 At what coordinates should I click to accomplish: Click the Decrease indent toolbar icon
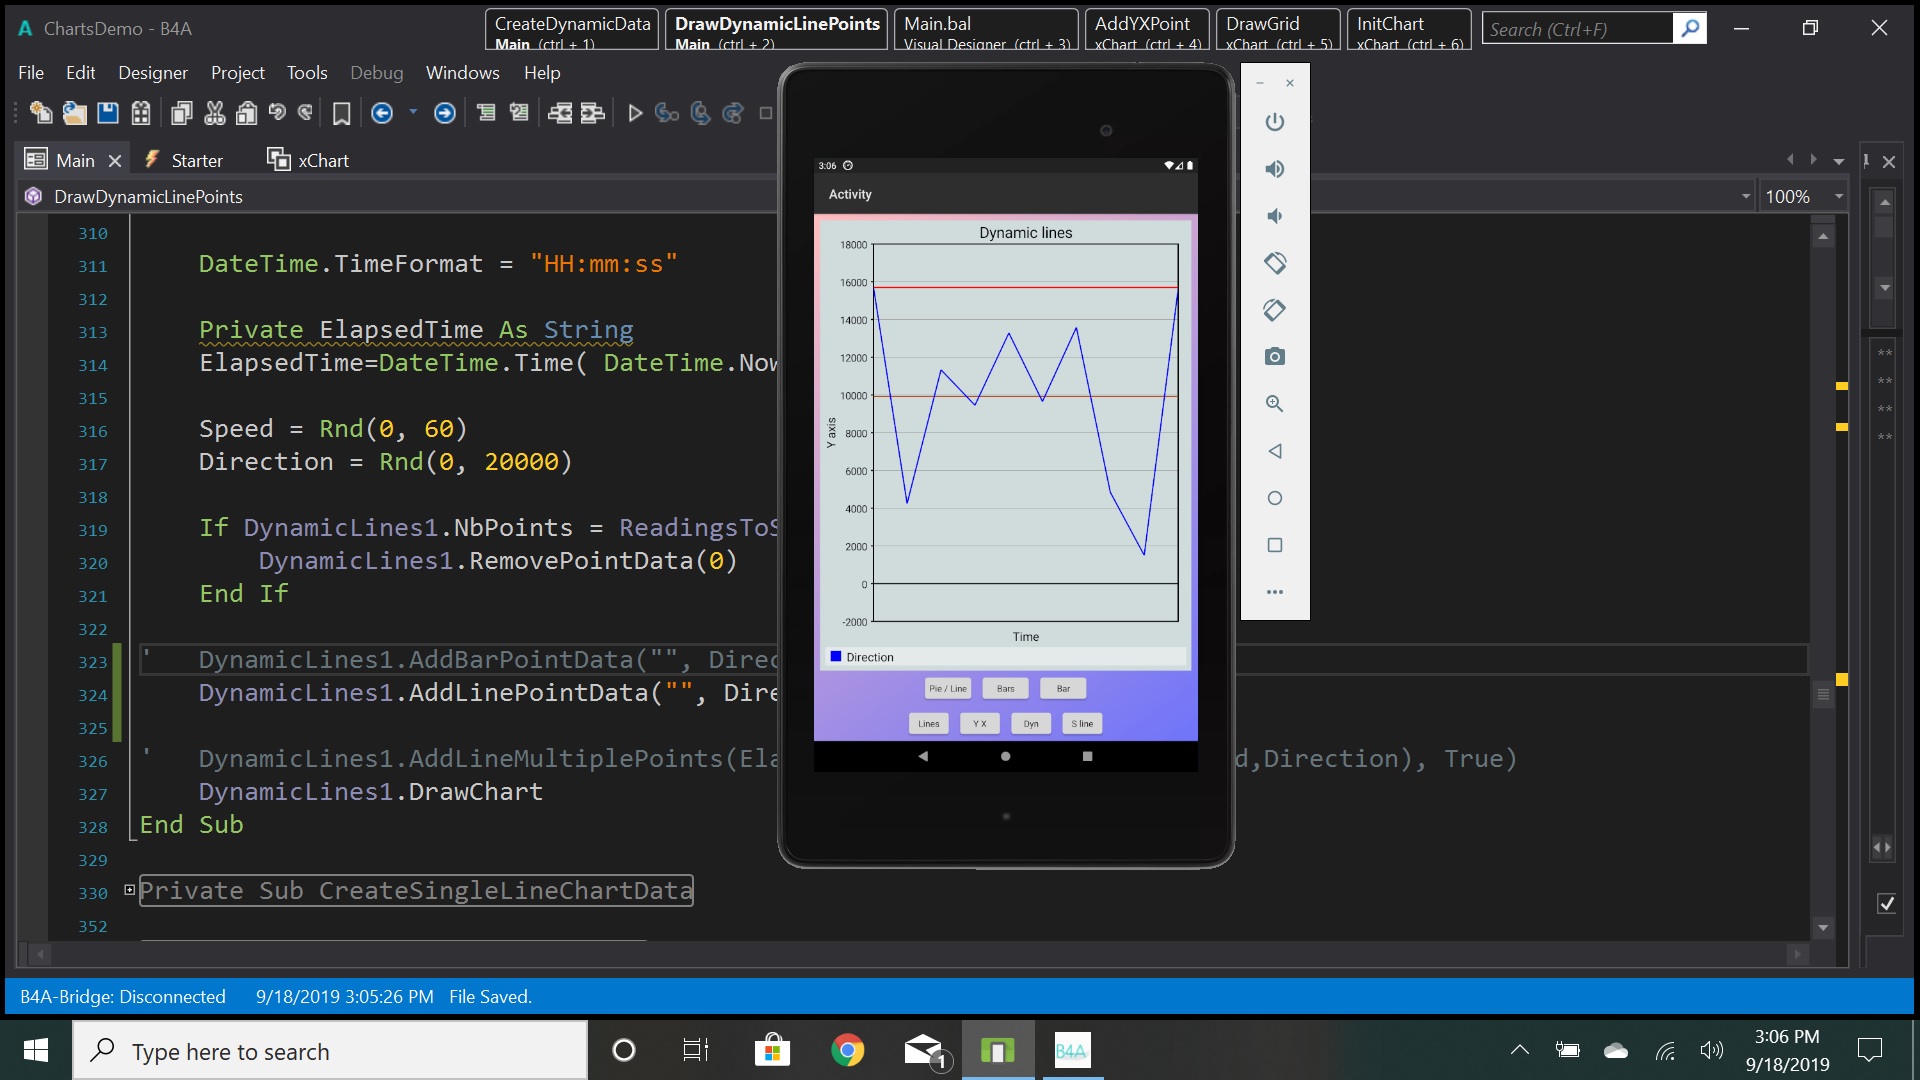point(560,113)
